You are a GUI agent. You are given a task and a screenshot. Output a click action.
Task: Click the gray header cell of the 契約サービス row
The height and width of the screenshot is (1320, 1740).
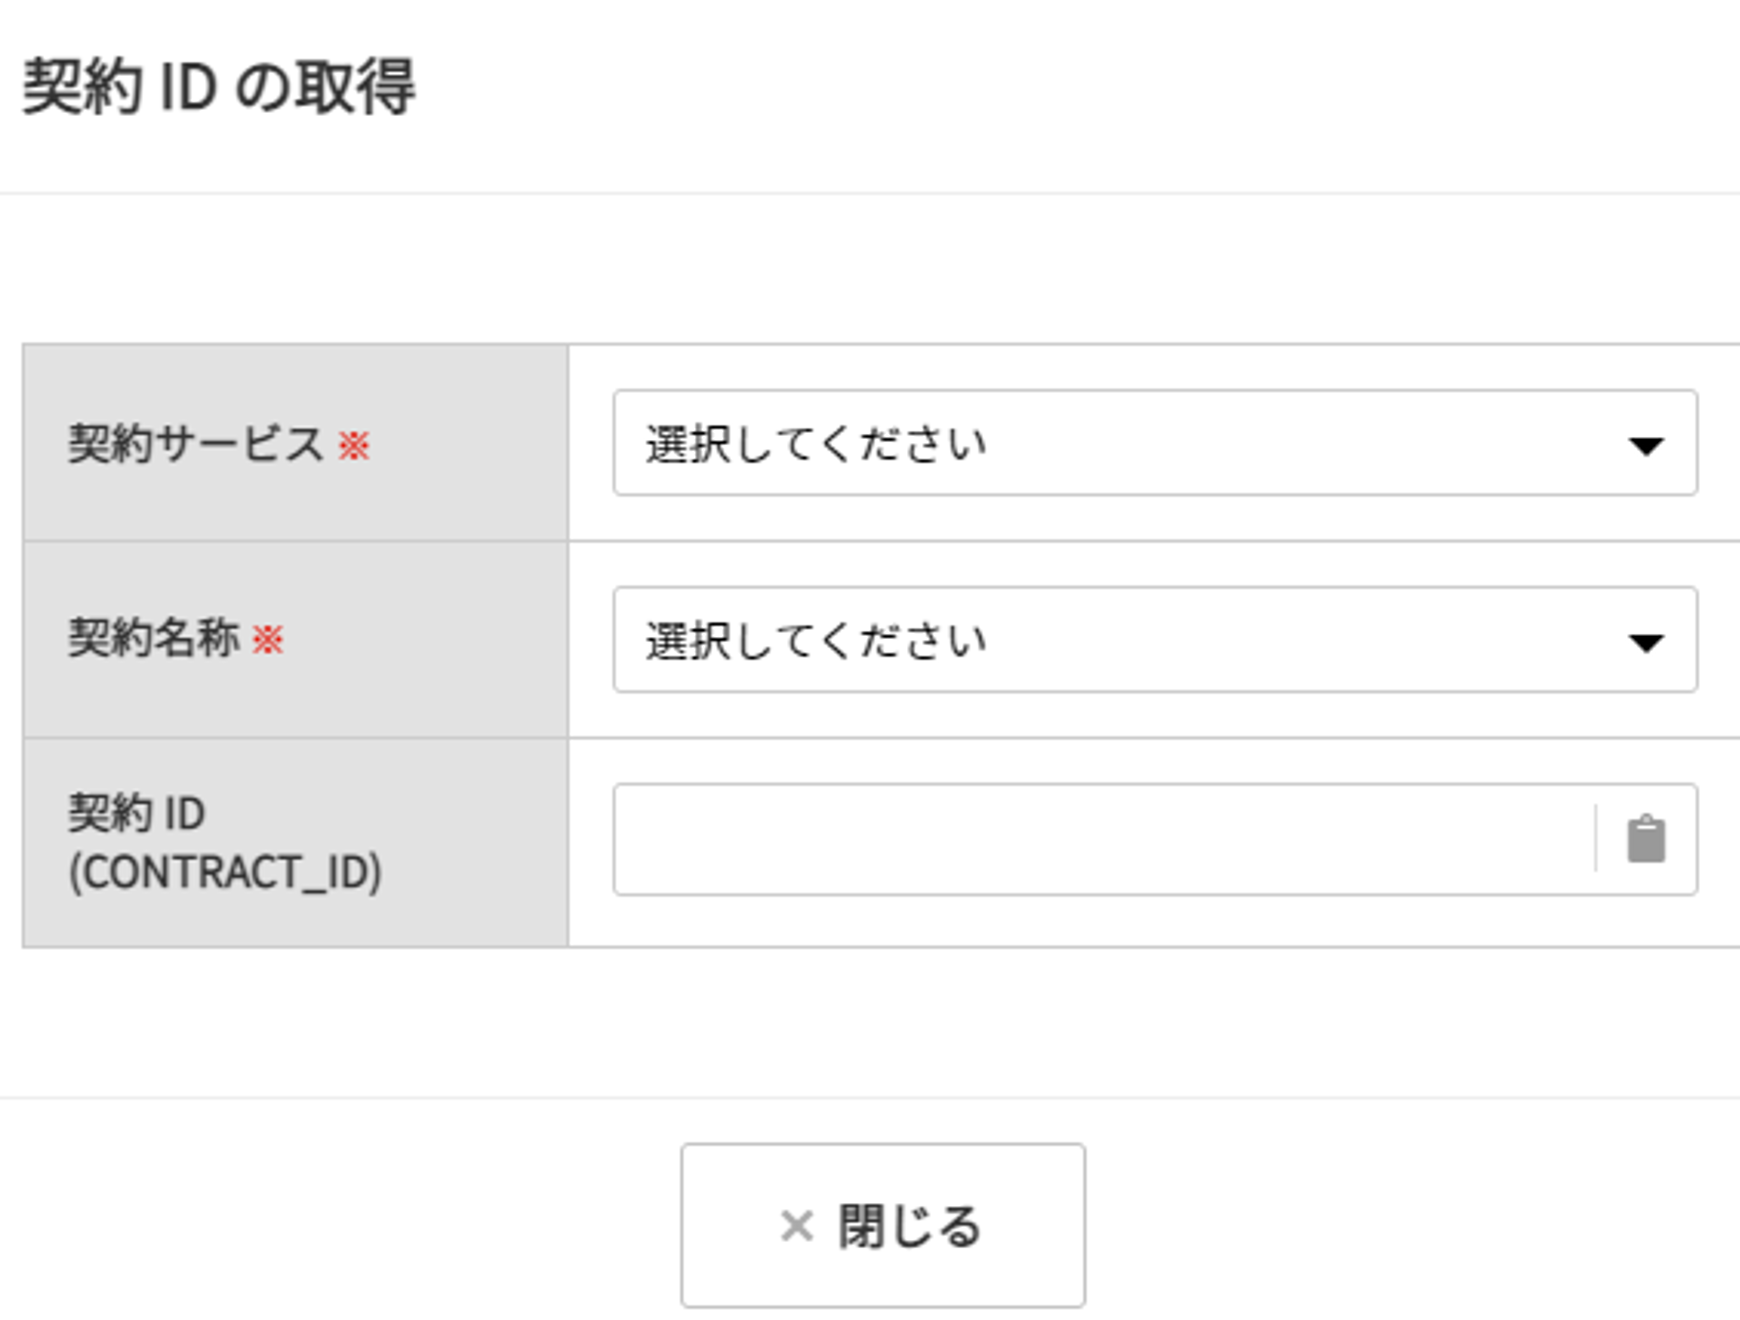tap(296, 443)
